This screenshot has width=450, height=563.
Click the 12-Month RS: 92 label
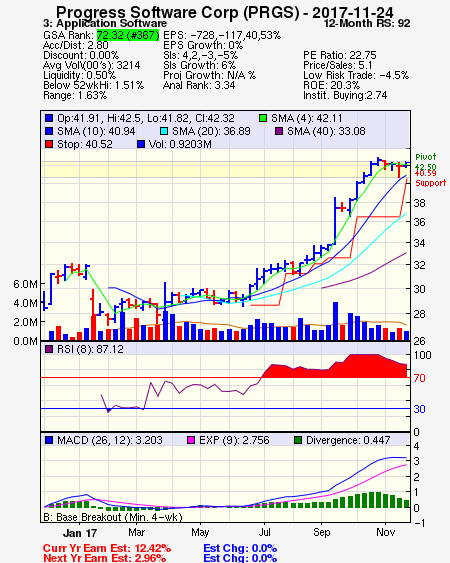(367, 24)
